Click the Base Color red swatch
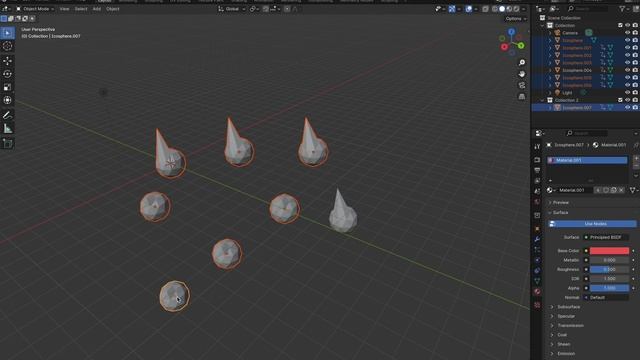The image size is (640, 360). point(609,251)
